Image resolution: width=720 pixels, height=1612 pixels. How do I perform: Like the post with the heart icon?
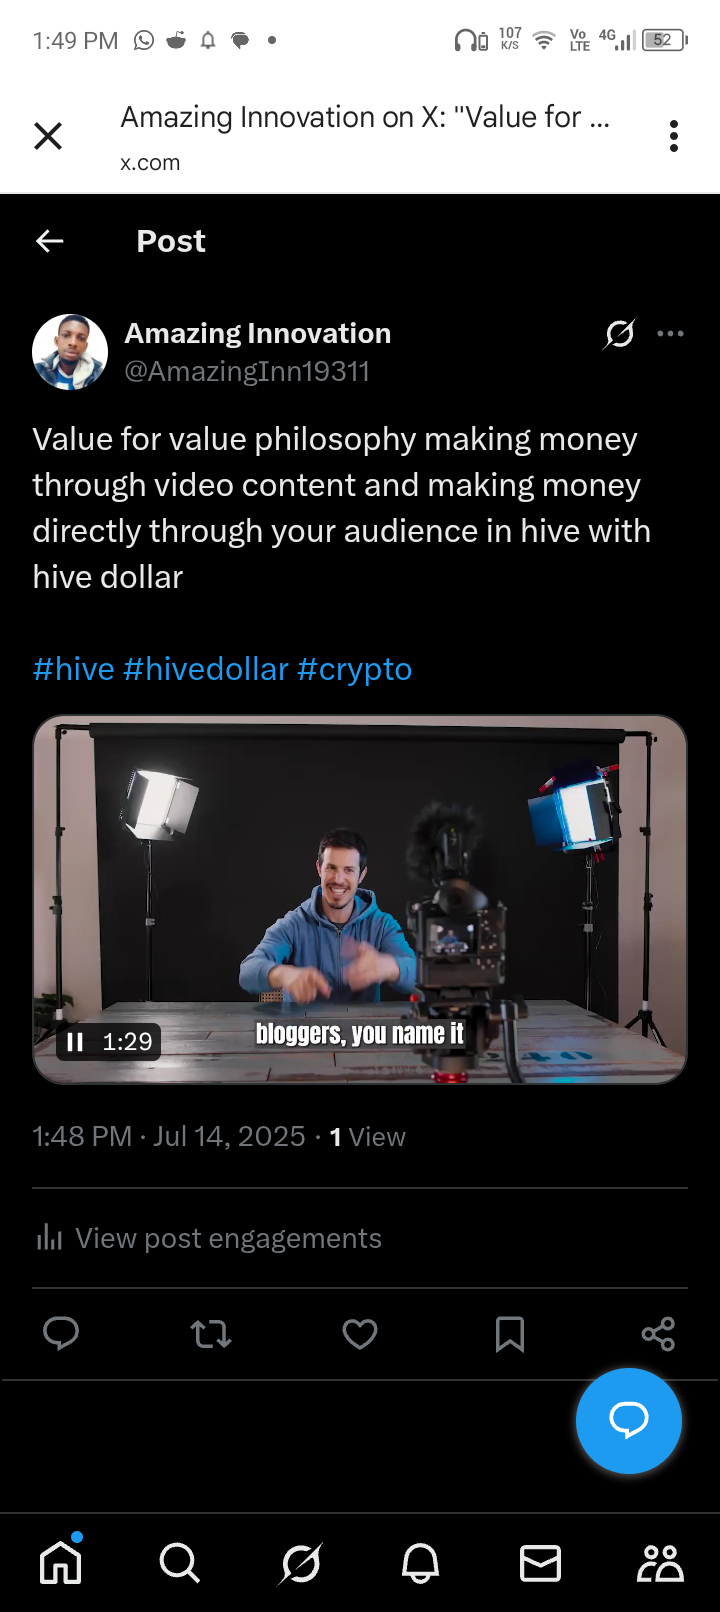coord(360,1334)
